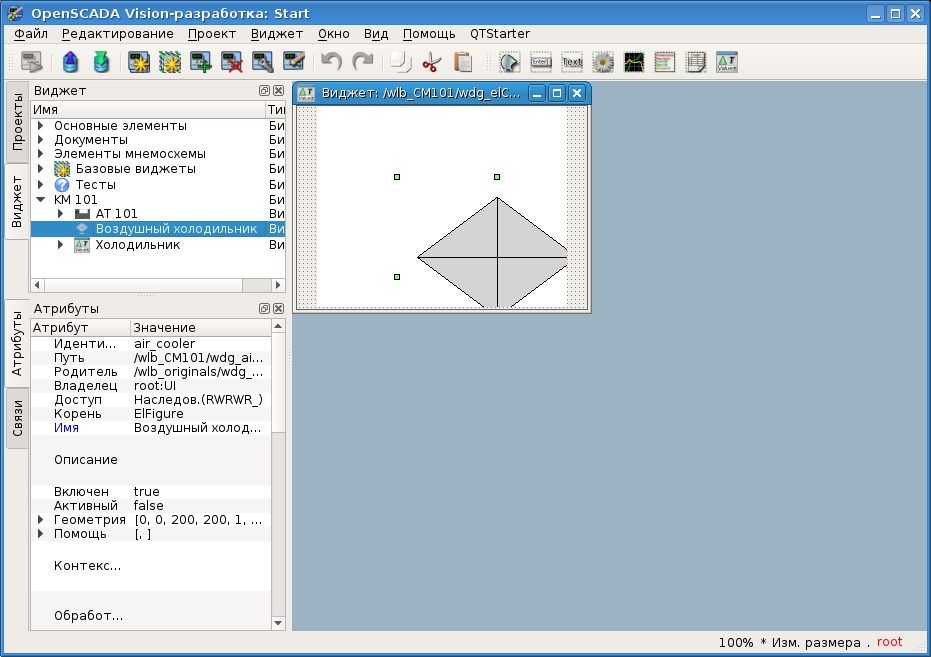Click the Undo arrow in toolbar
This screenshot has height=657, width=931.
click(x=331, y=62)
